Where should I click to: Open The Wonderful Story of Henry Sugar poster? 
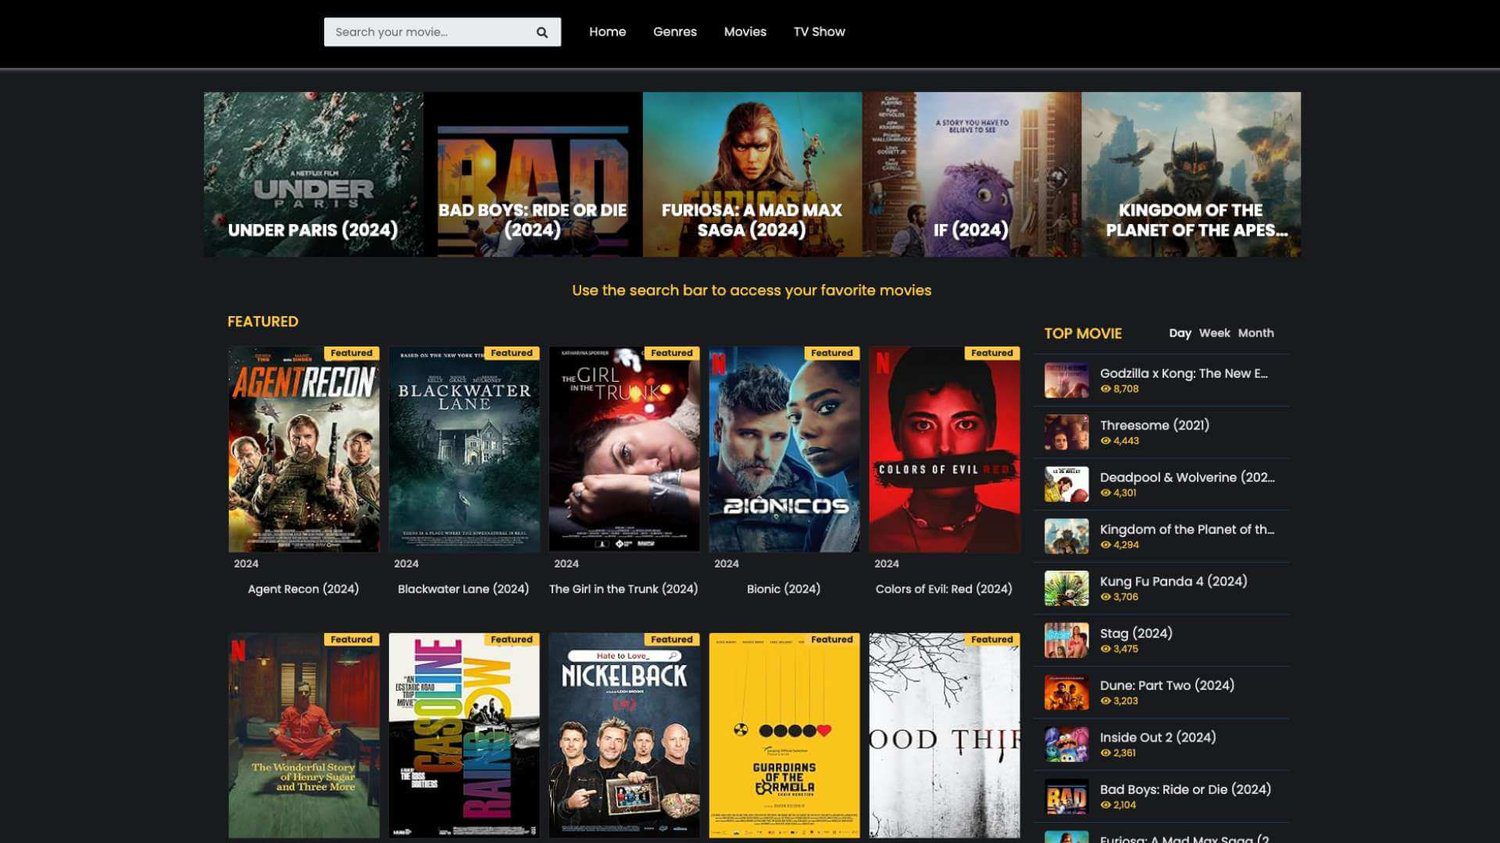304,735
